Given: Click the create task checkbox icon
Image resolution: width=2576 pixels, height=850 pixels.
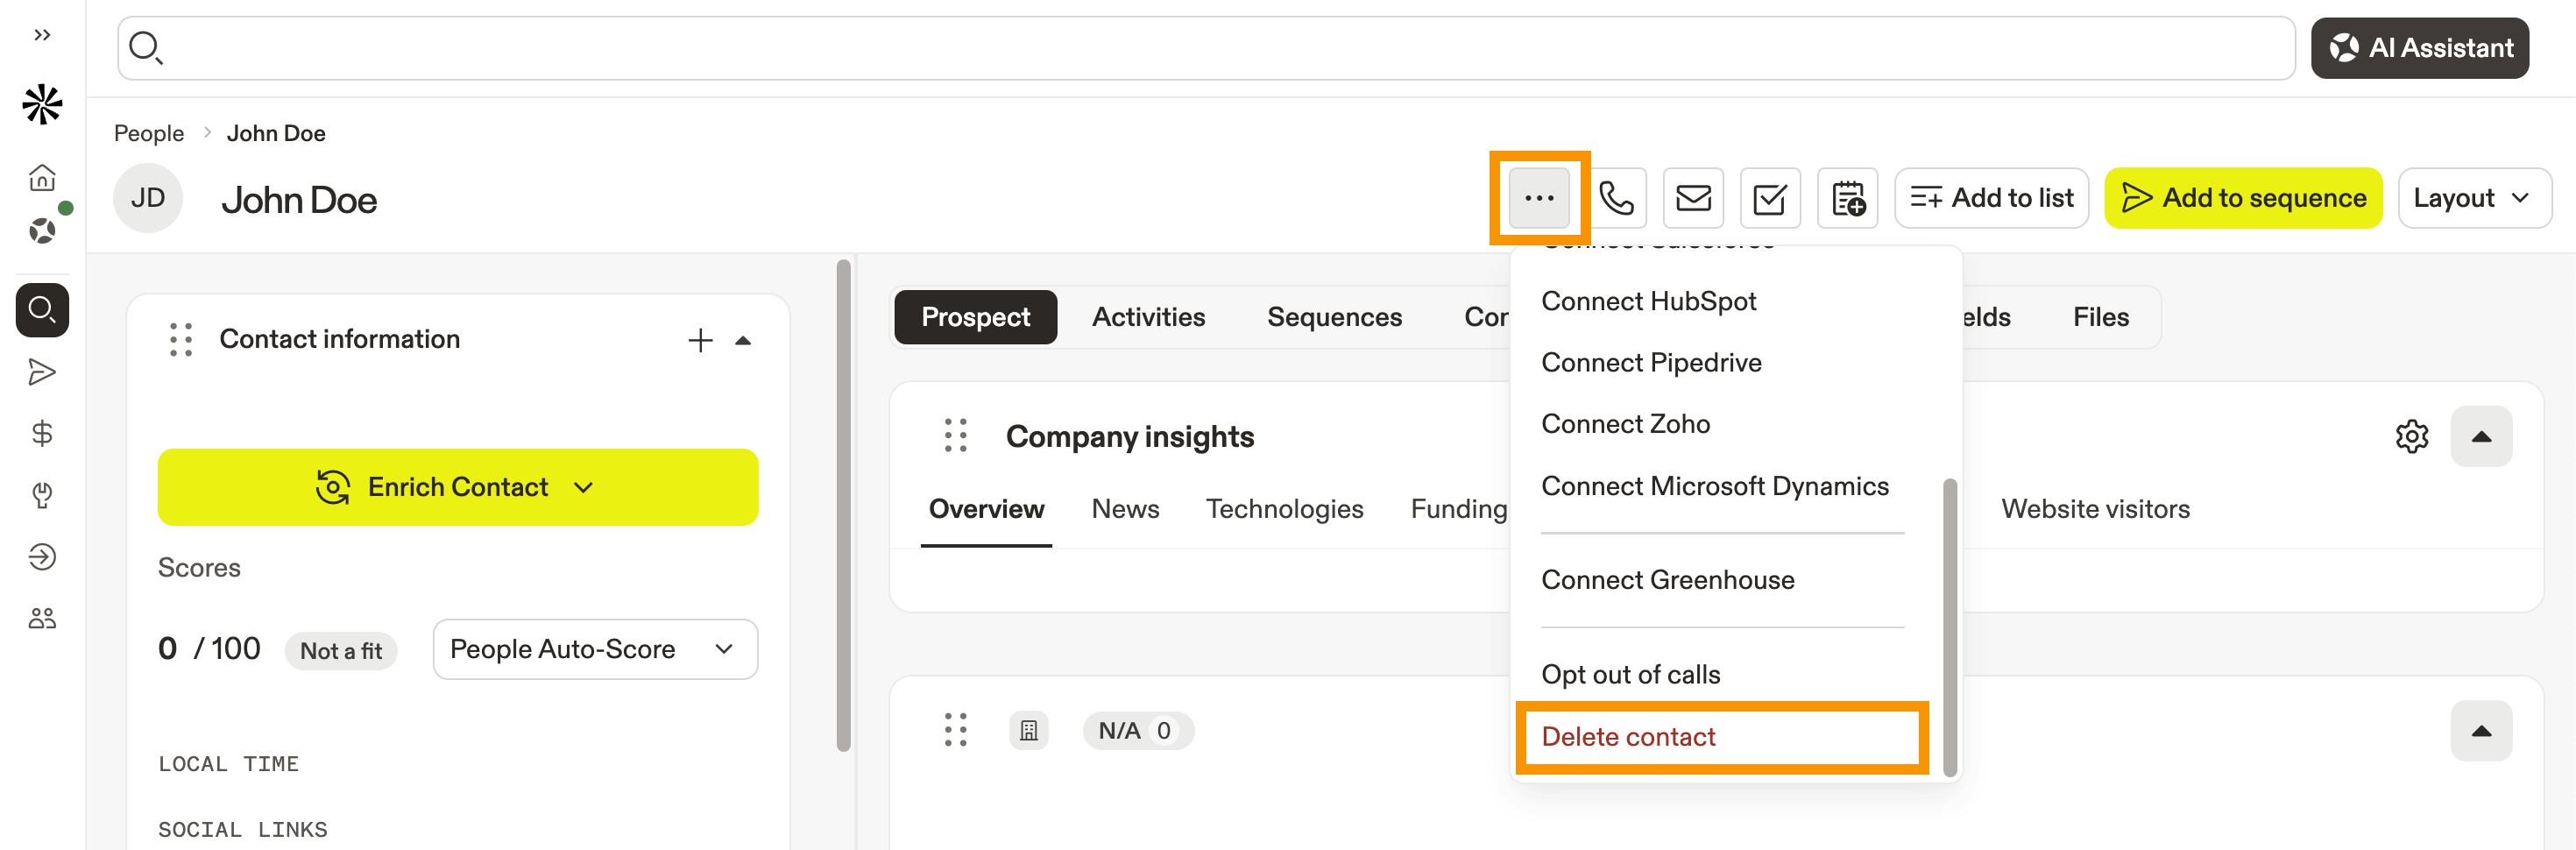Looking at the screenshot, I should tap(1770, 198).
